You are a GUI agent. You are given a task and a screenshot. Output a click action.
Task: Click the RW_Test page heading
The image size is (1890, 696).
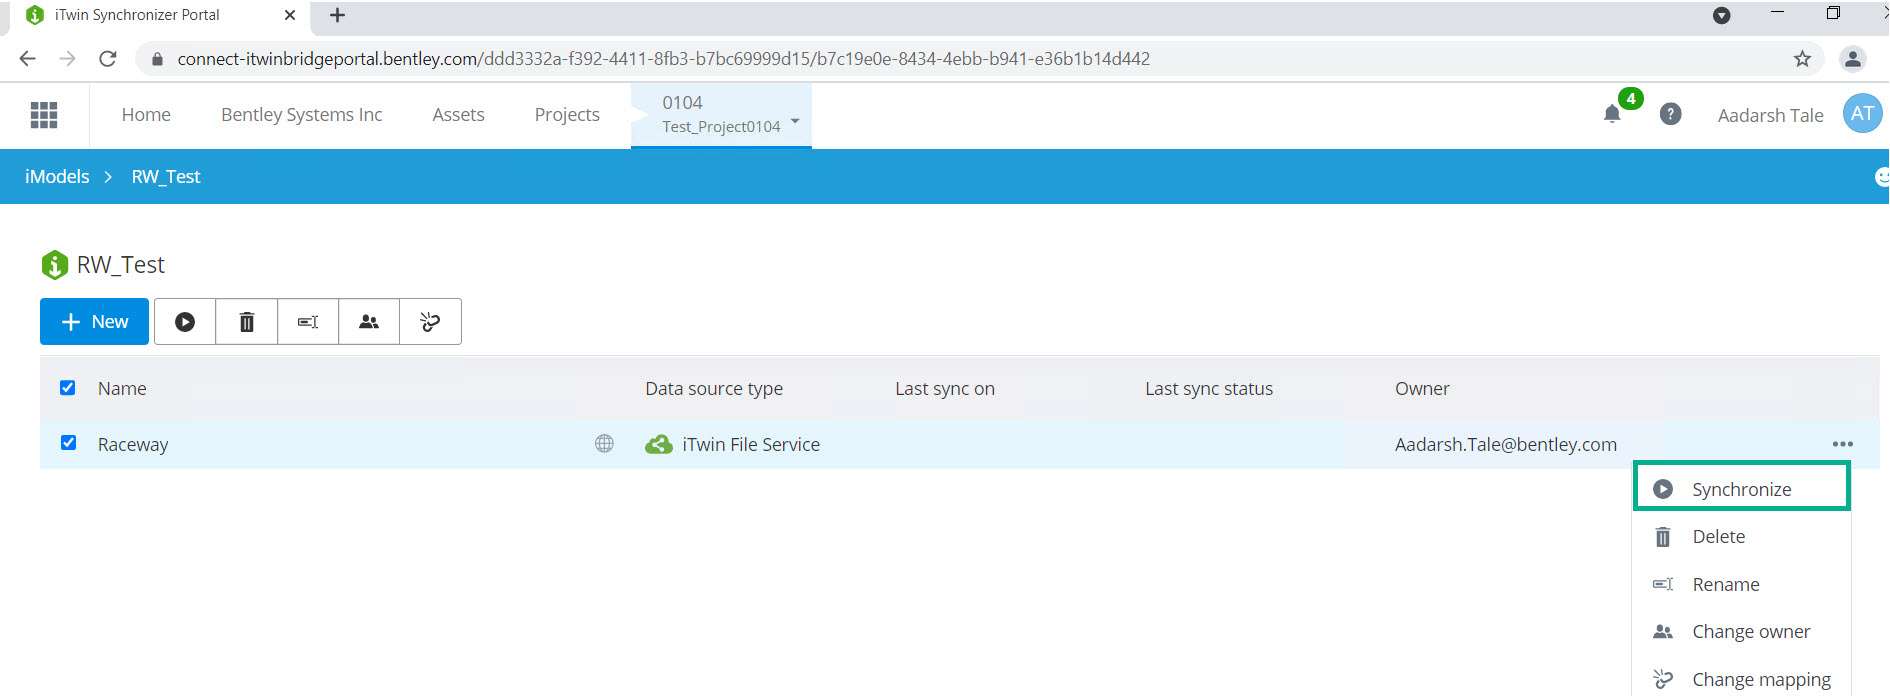[121, 265]
